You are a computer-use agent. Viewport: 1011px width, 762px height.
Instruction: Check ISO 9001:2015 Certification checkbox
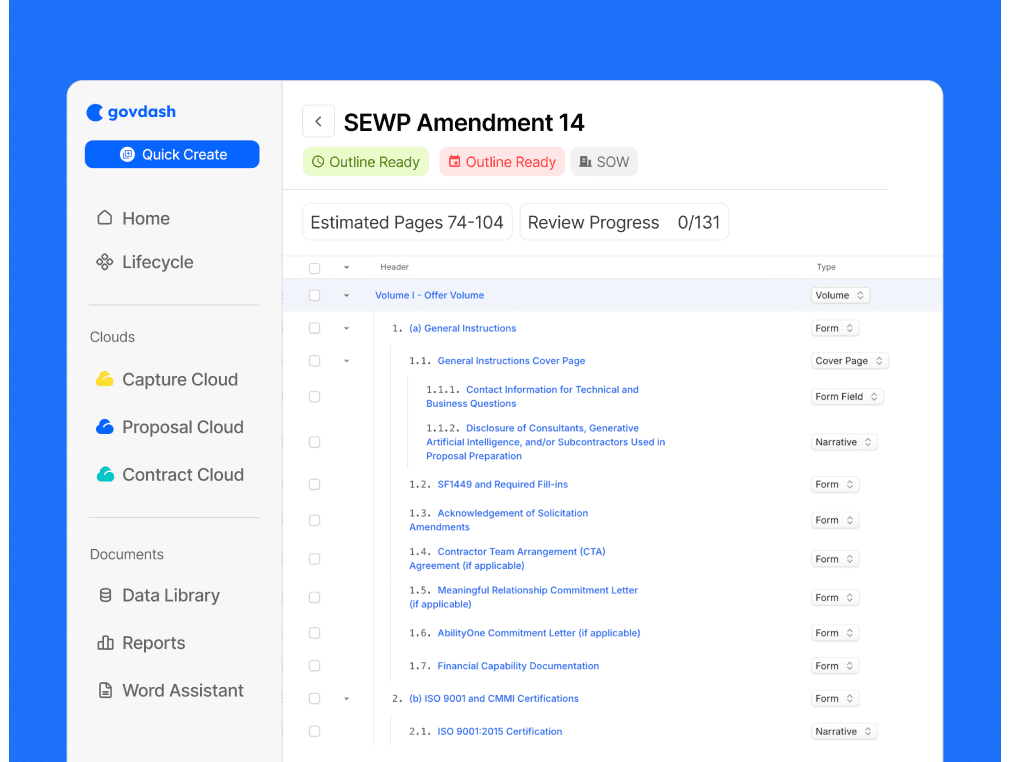click(x=315, y=731)
